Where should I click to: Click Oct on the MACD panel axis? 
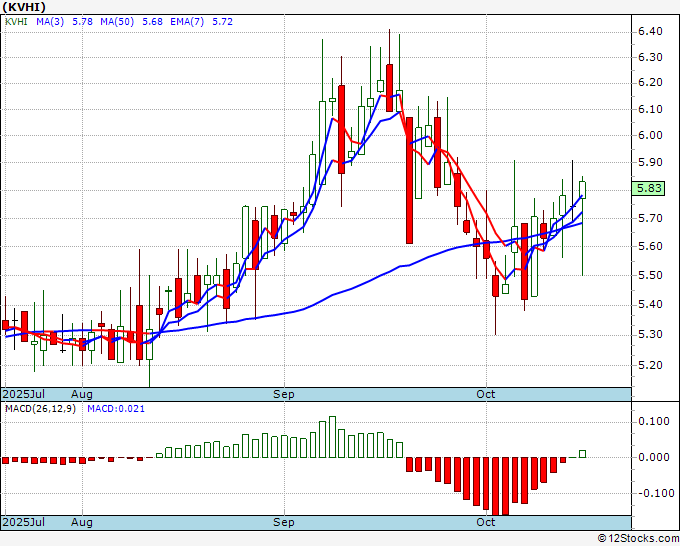[x=485, y=522]
